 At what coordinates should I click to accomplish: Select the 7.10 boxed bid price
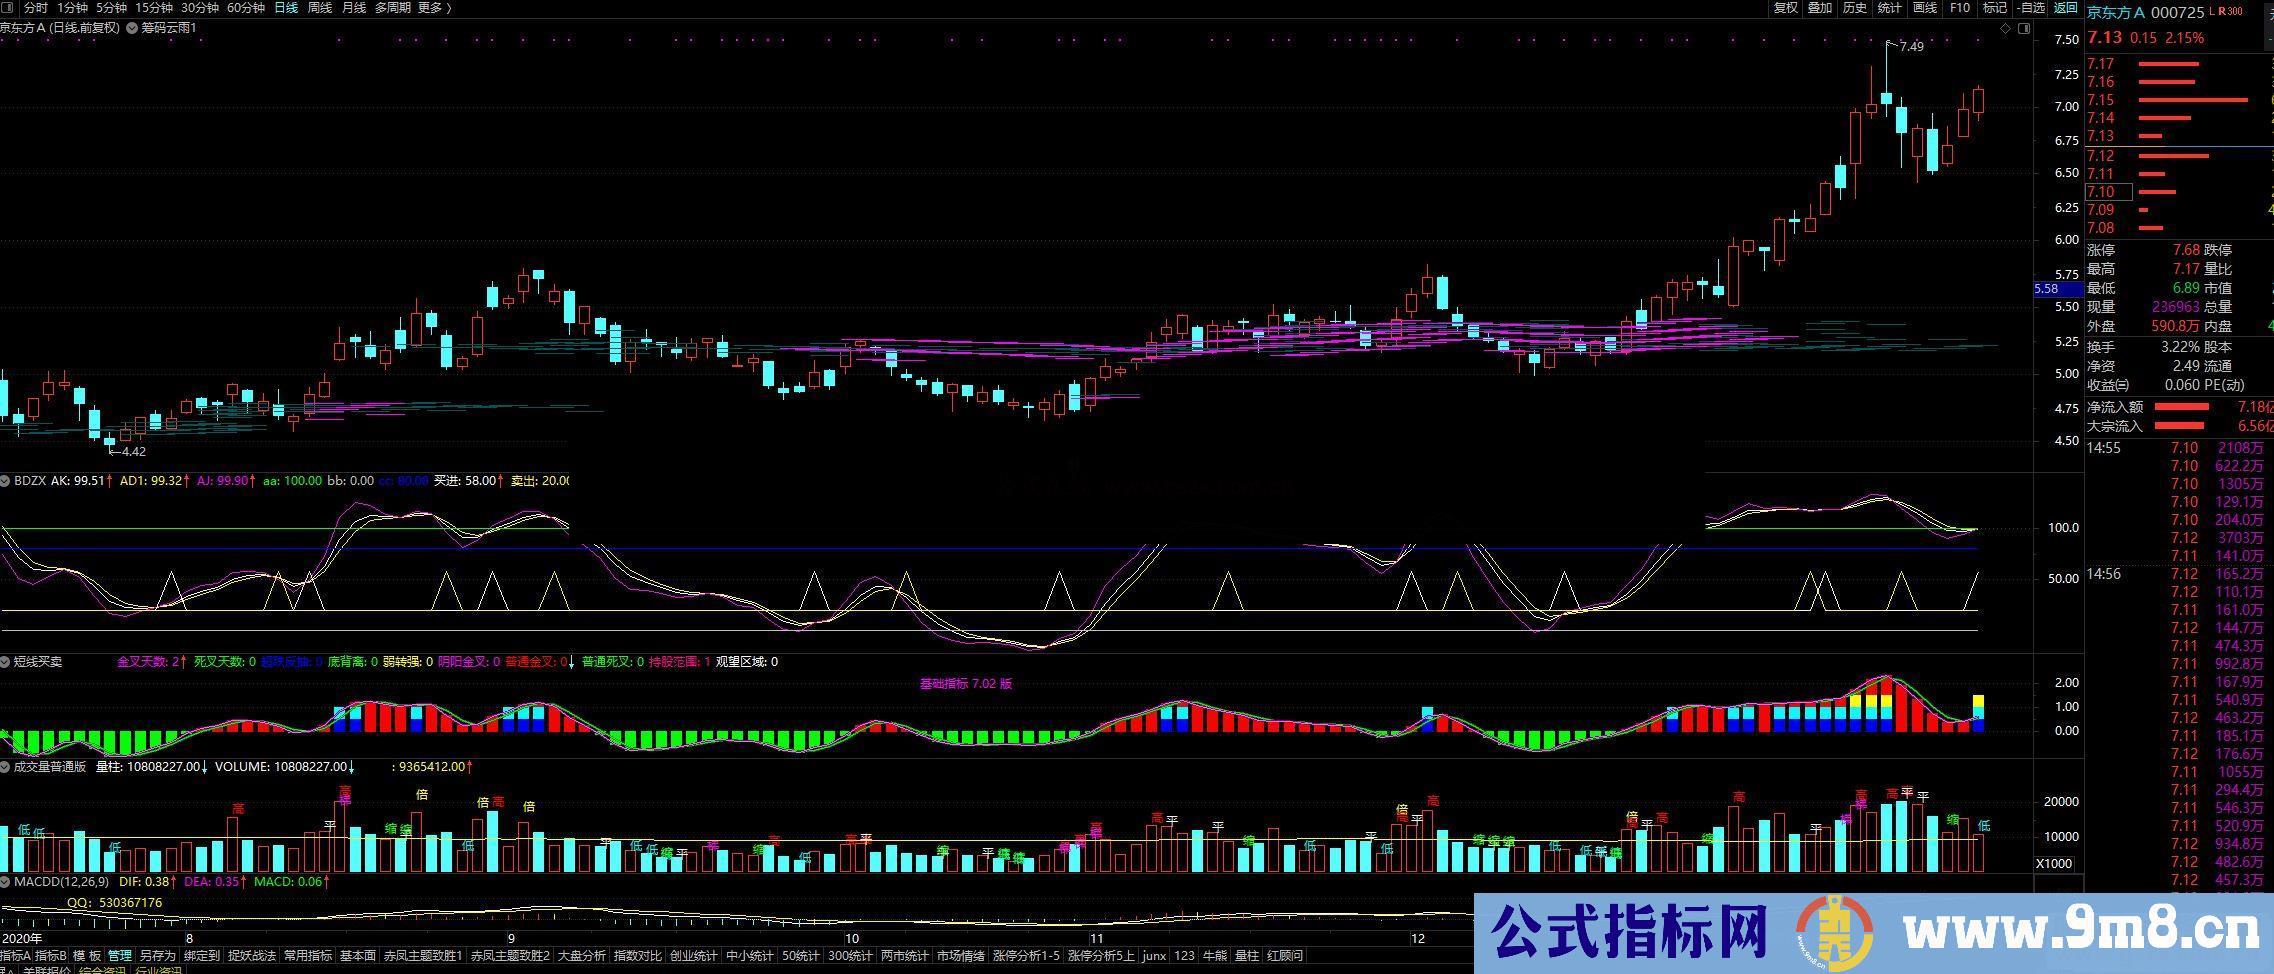point(2108,192)
